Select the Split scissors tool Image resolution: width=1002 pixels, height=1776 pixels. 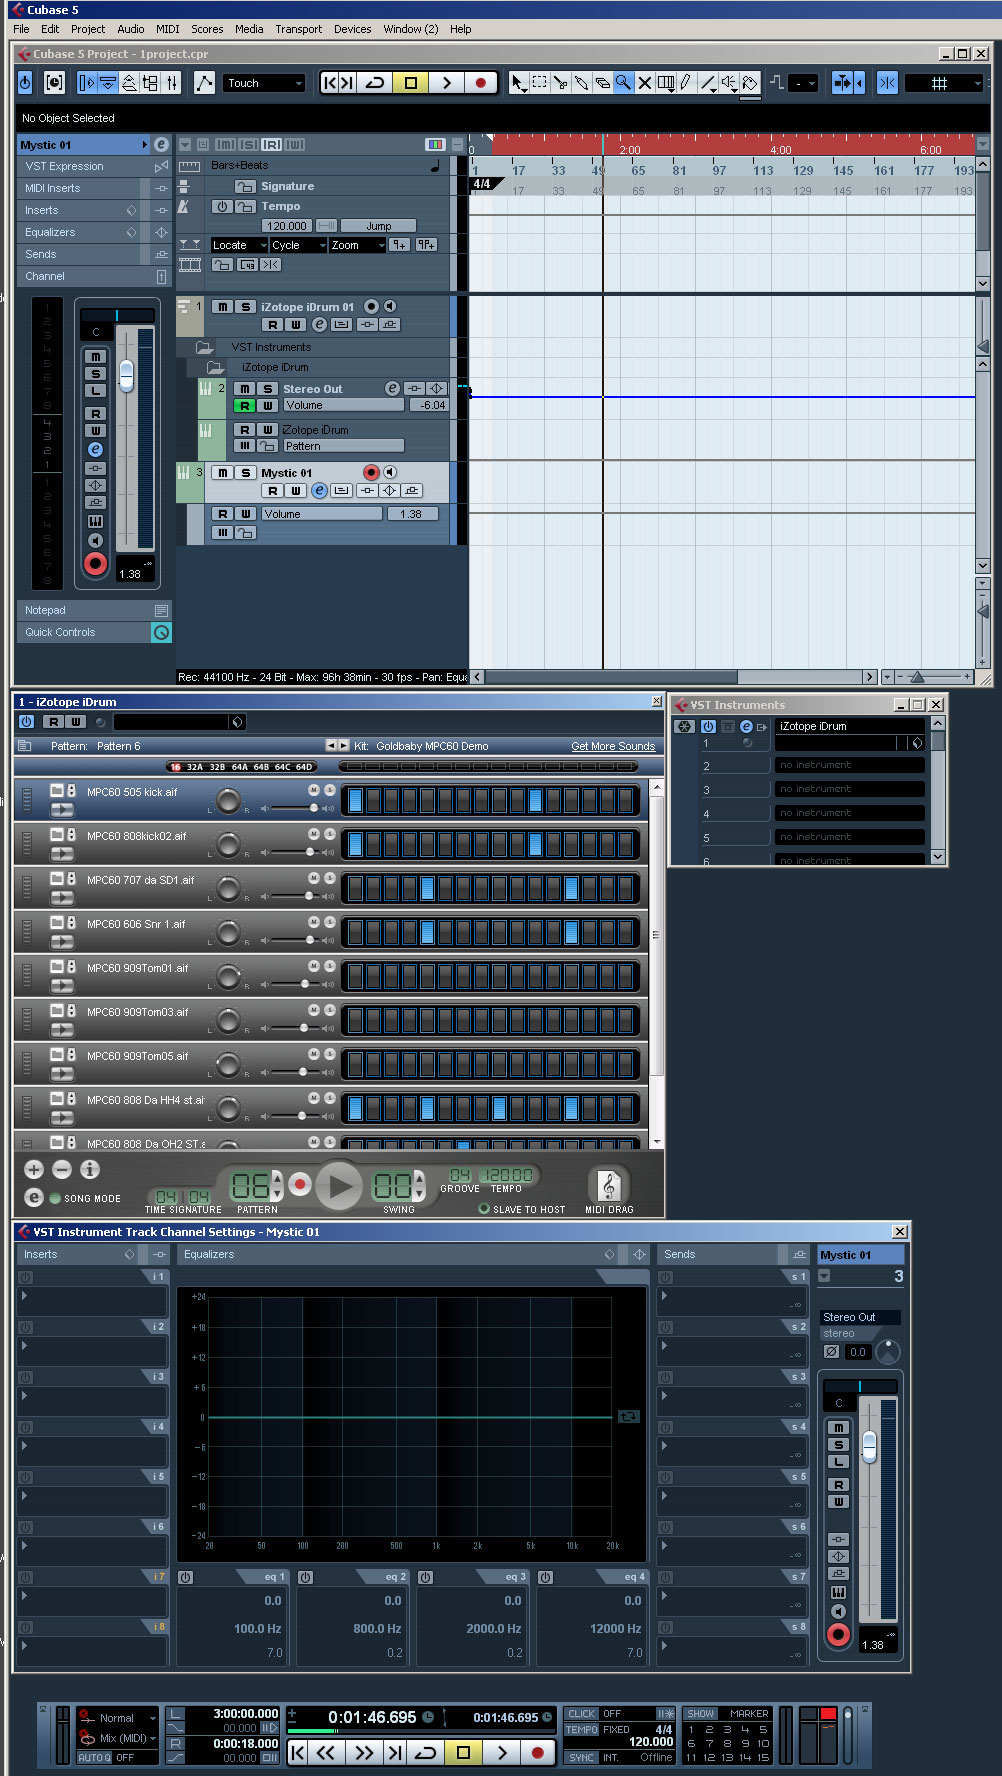(x=560, y=83)
